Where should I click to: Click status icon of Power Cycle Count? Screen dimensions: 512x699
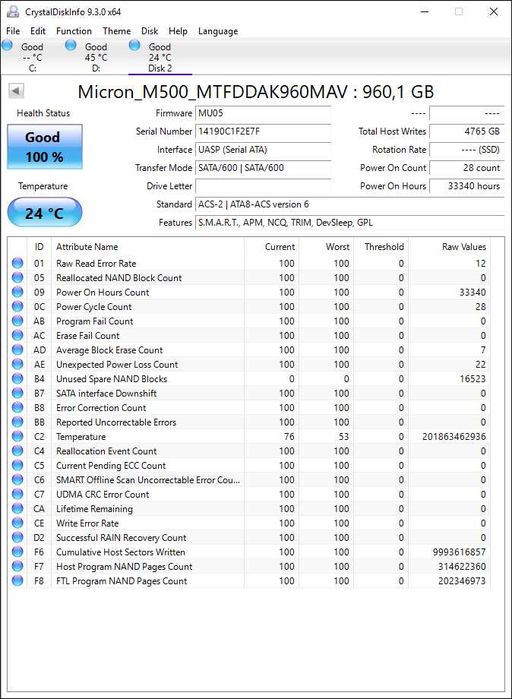(17, 306)
